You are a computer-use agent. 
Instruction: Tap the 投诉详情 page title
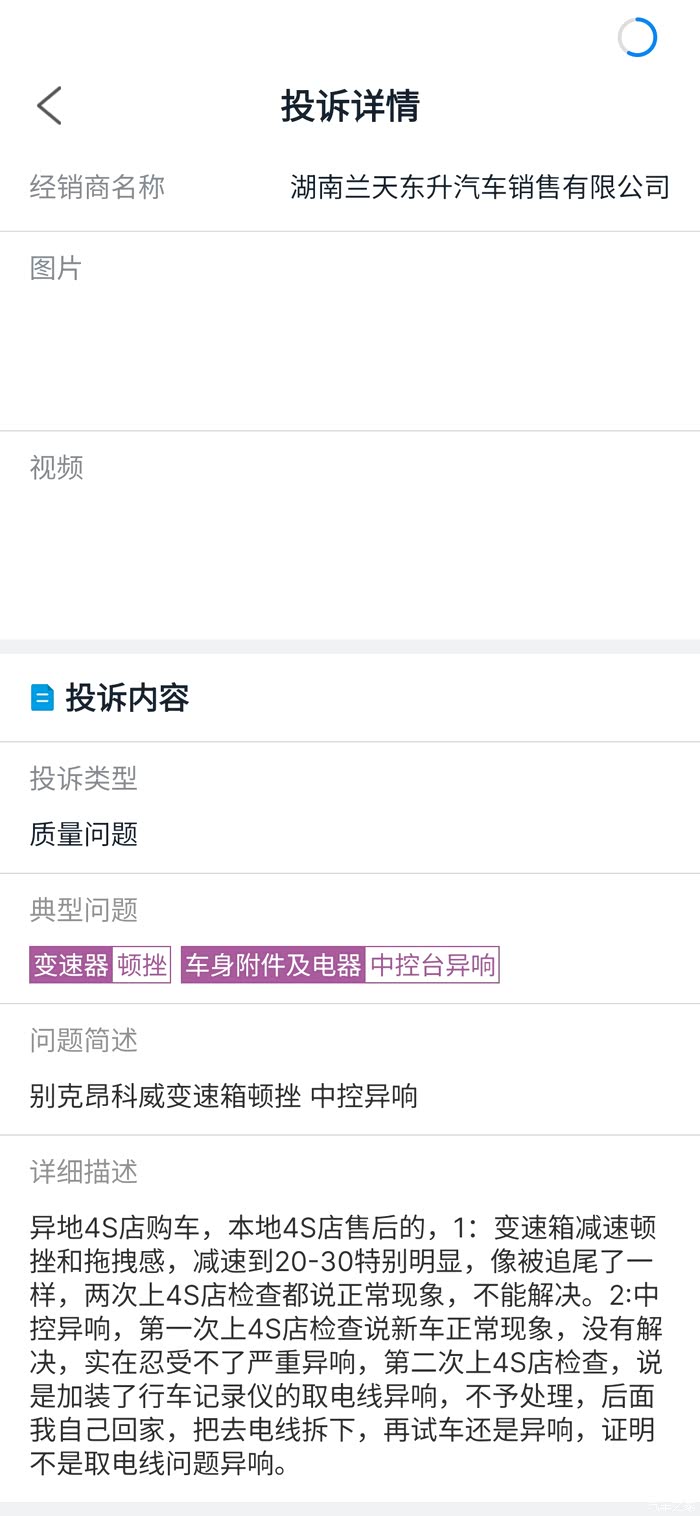click(x=350, y=106)
